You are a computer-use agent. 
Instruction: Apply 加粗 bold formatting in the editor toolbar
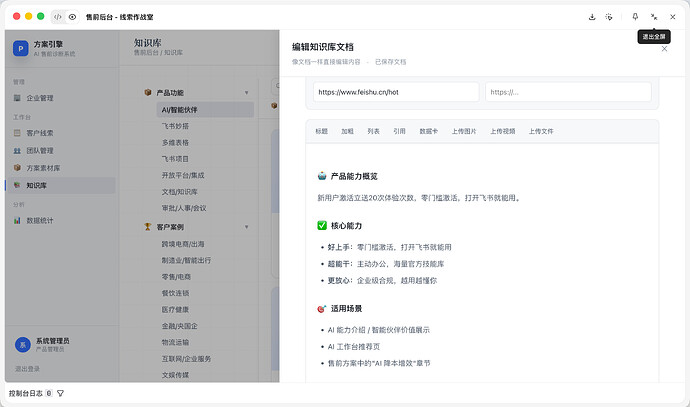347,131
